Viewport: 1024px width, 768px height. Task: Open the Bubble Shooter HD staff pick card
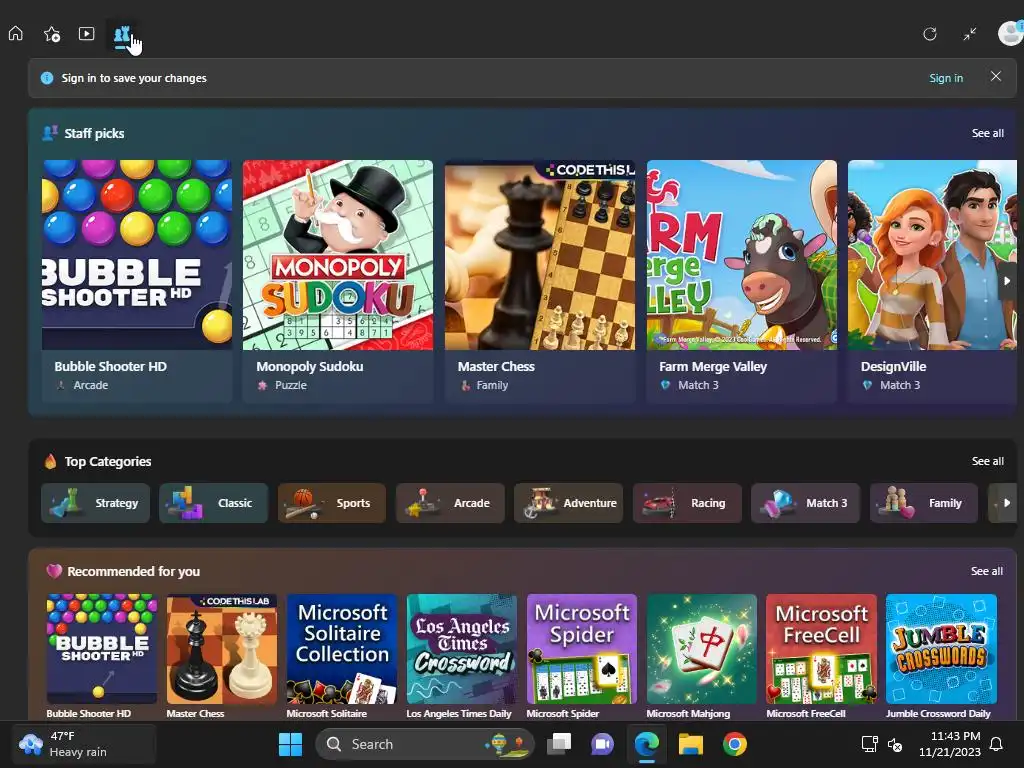[x=136, y=281]
